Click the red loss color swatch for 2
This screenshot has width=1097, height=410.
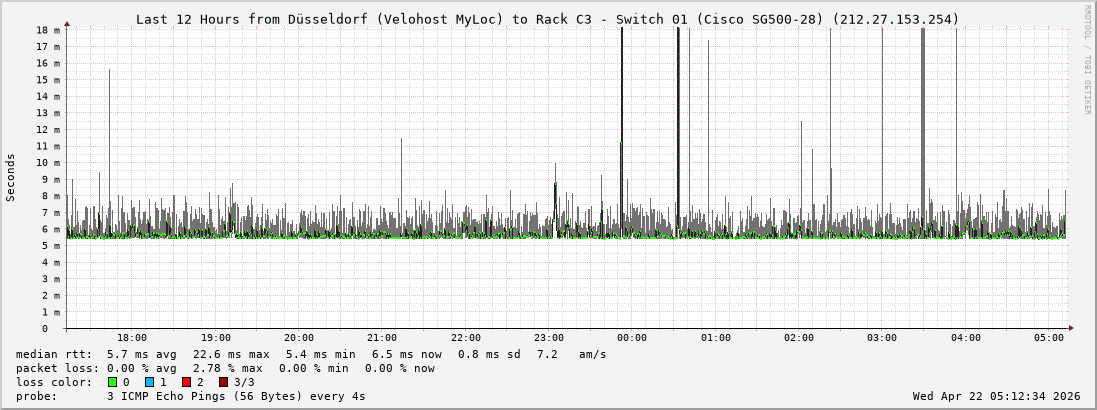point(187,382)
